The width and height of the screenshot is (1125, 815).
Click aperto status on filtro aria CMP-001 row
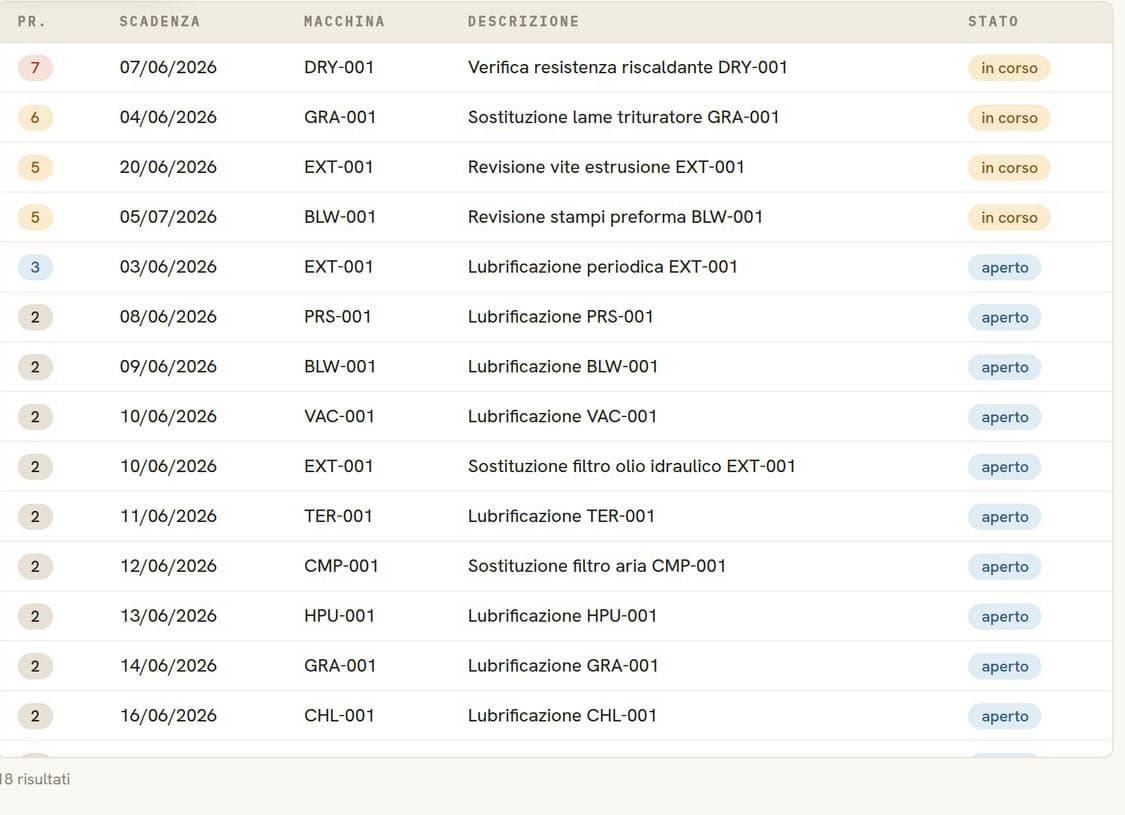pyautogui.click(x=1004, y=567)
